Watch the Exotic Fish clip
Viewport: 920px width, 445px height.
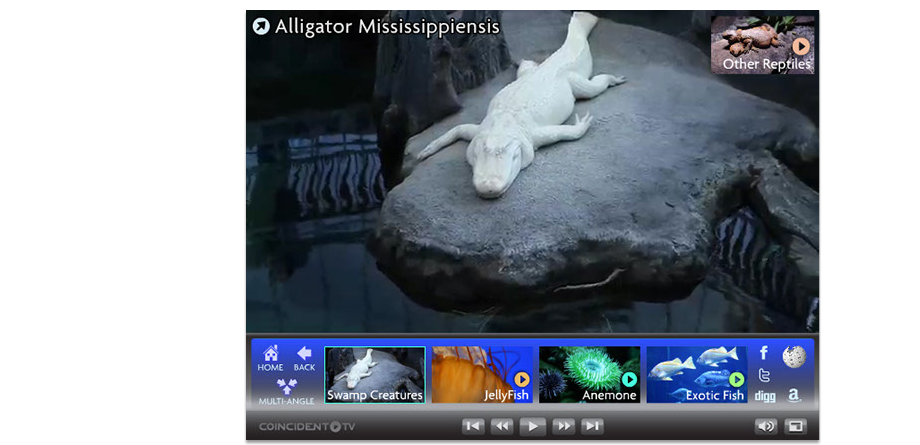697,375
